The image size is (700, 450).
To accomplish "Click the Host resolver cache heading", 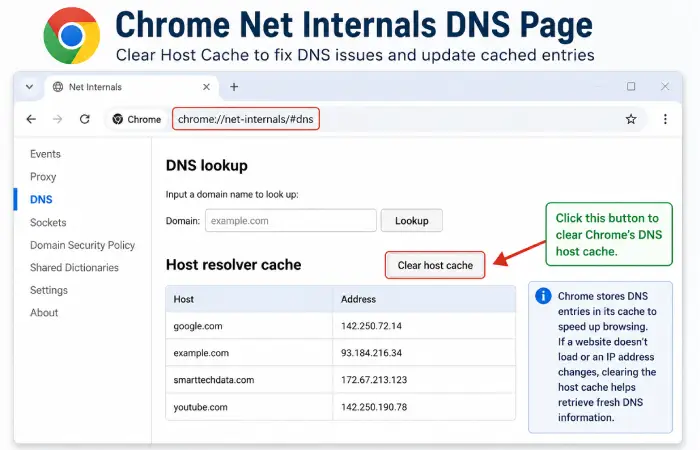I will pos(233,265).
